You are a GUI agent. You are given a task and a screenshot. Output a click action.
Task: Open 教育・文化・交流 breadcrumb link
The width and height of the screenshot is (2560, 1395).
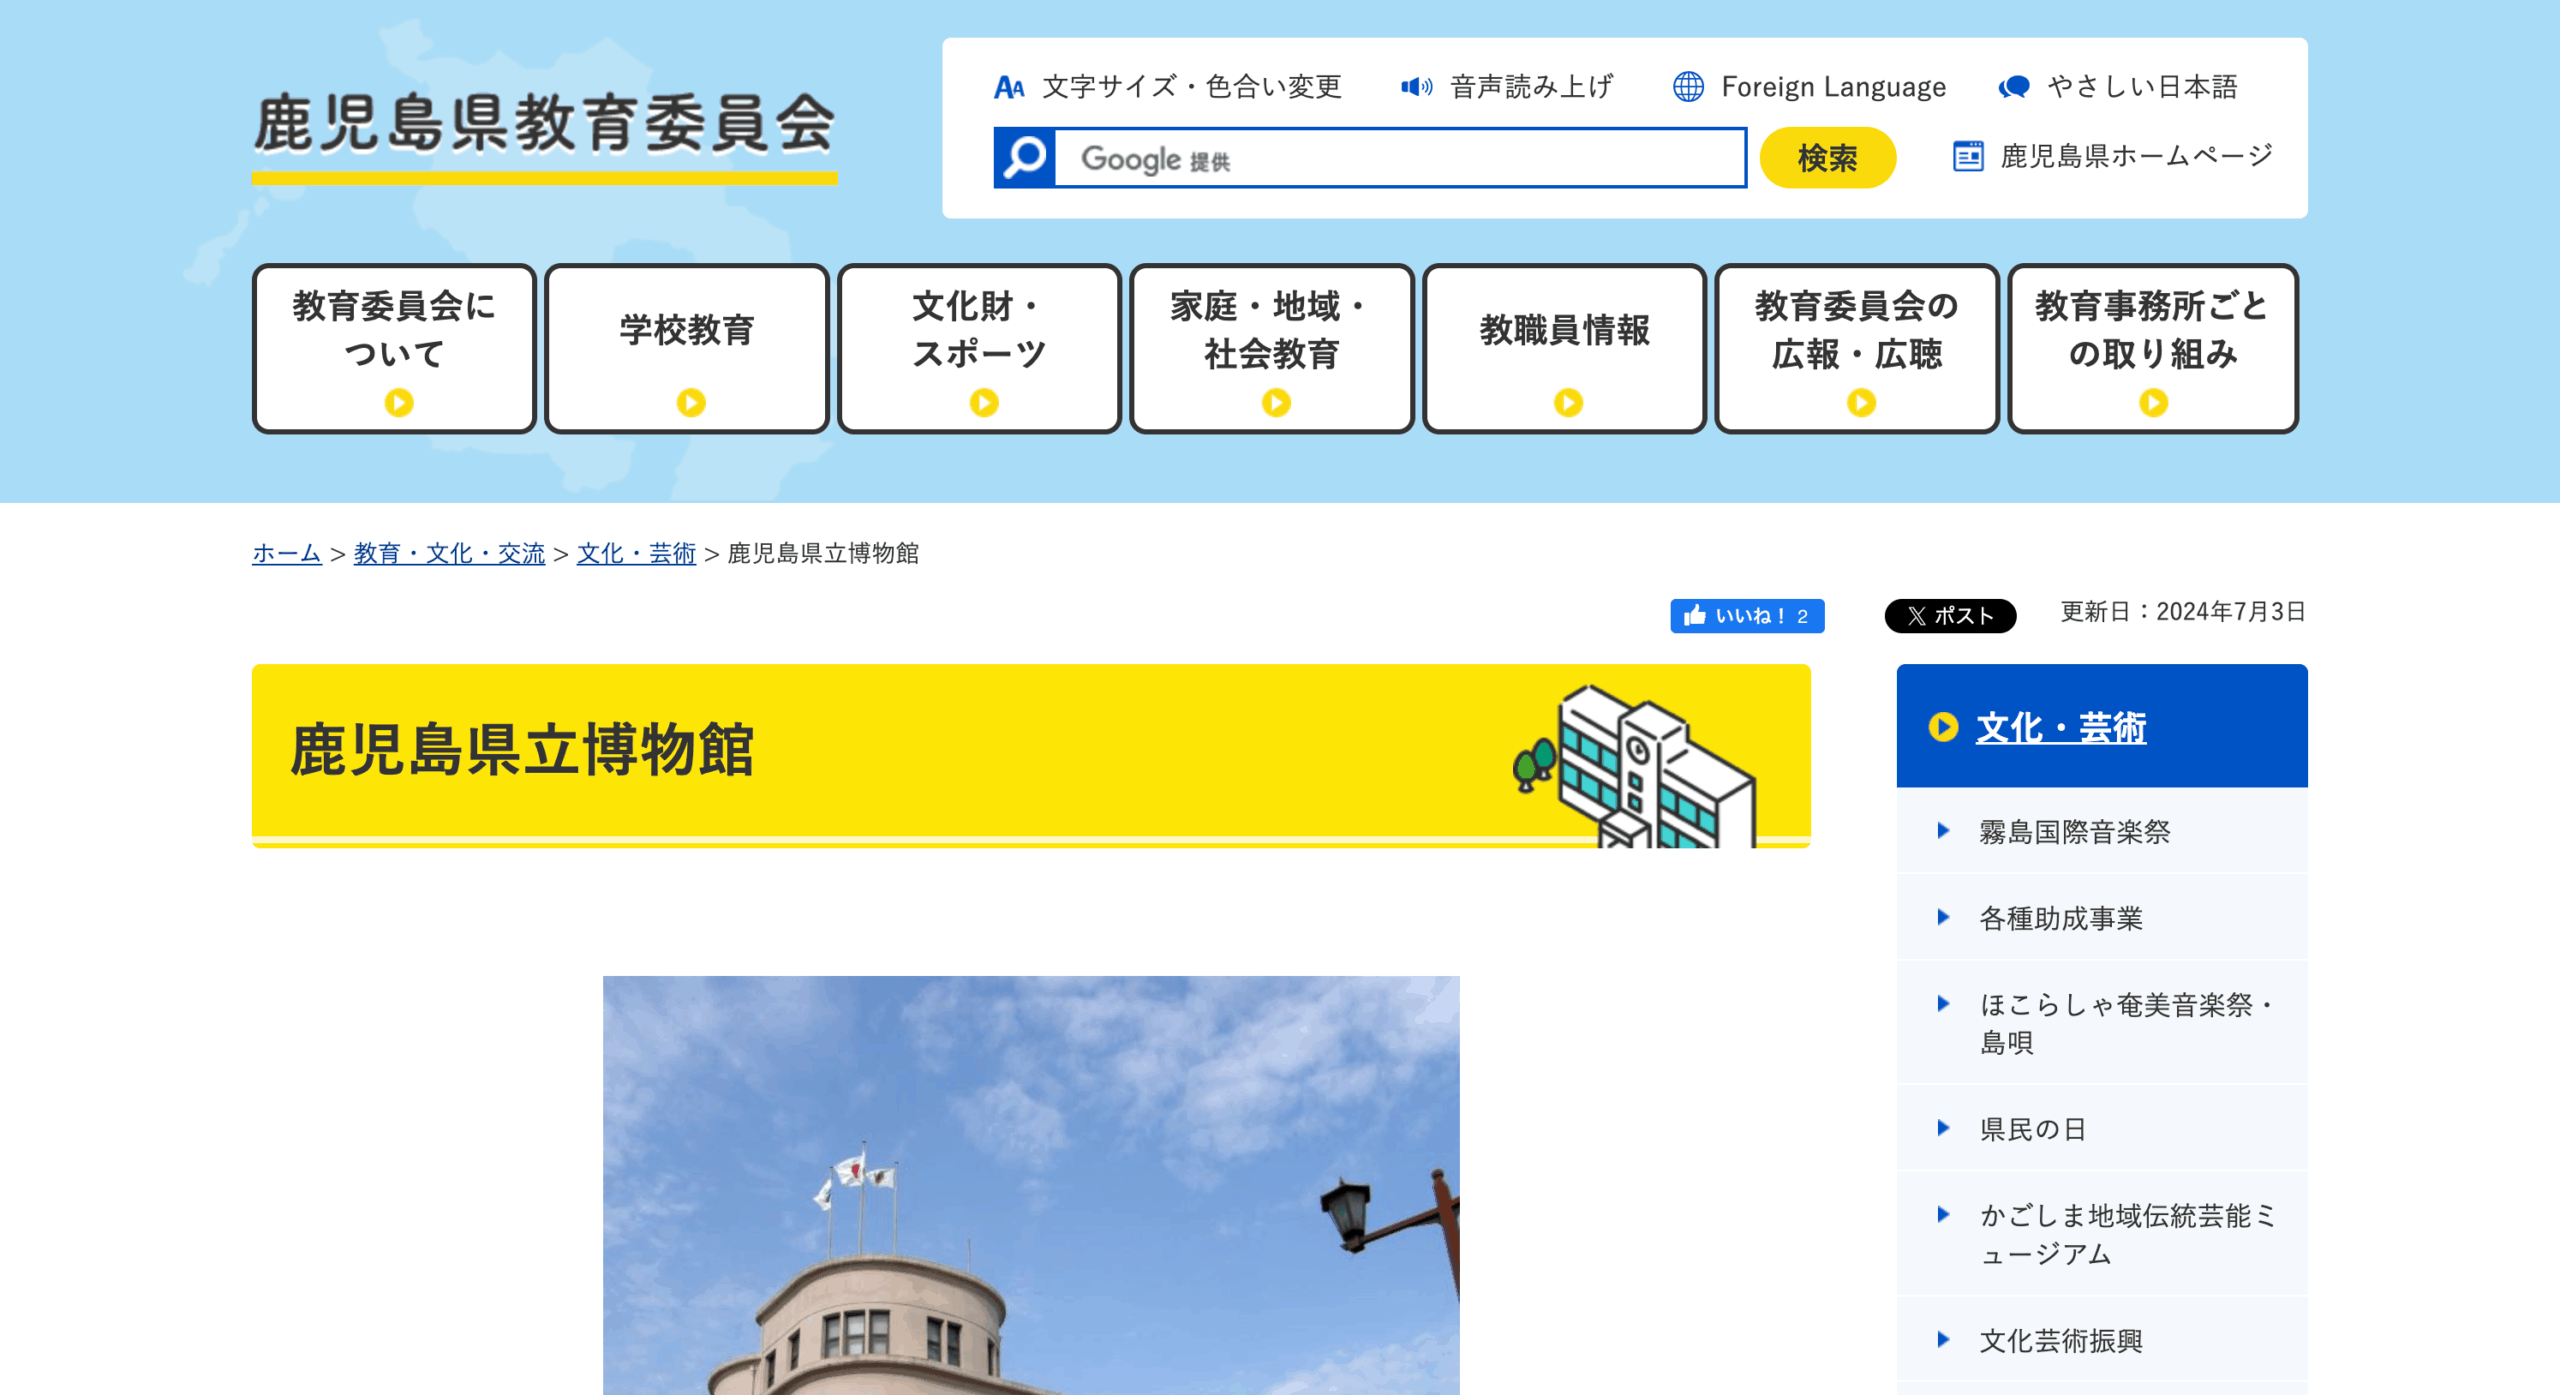pyautogui.click(x=449, y=553)
